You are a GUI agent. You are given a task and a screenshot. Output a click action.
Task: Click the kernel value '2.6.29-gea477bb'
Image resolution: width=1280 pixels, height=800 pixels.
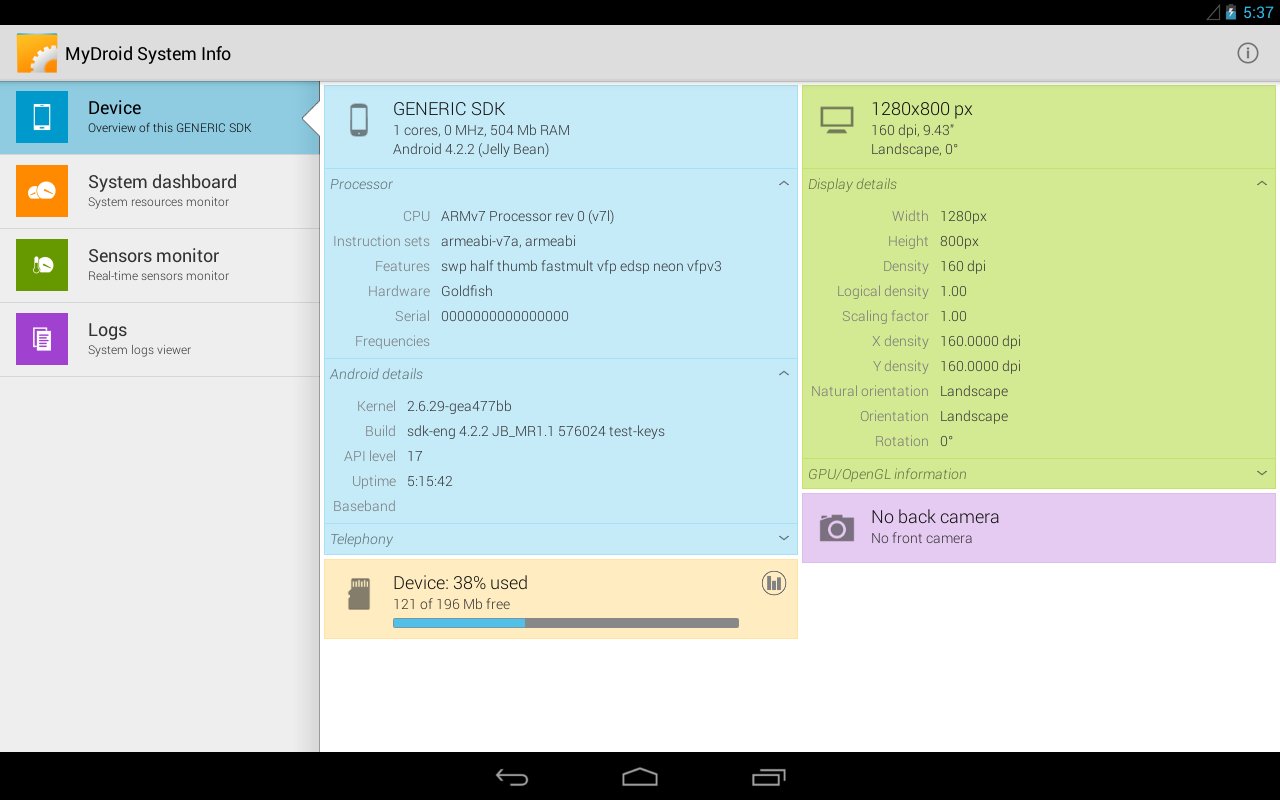click(459, 406)
